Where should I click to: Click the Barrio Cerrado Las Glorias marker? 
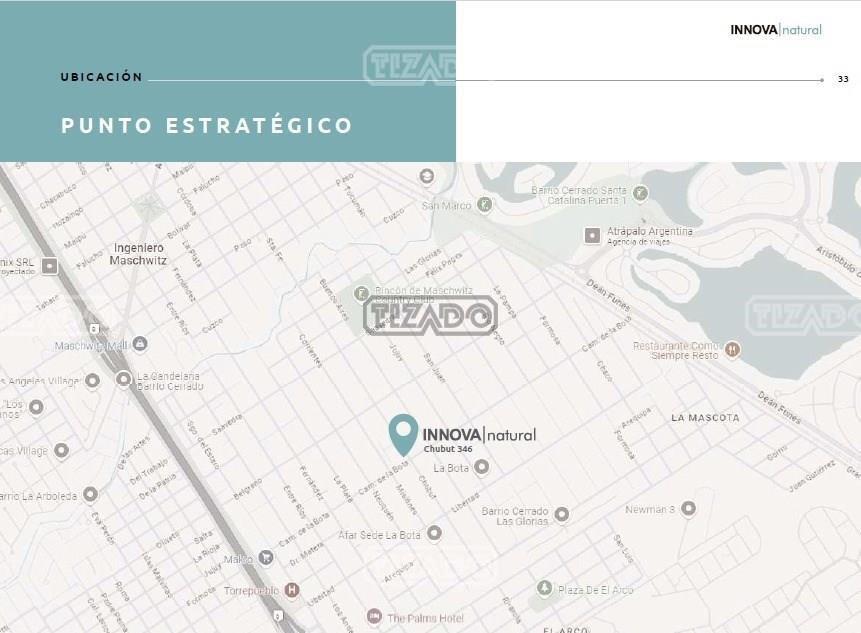pyautogui.click(x=561, y=514)
